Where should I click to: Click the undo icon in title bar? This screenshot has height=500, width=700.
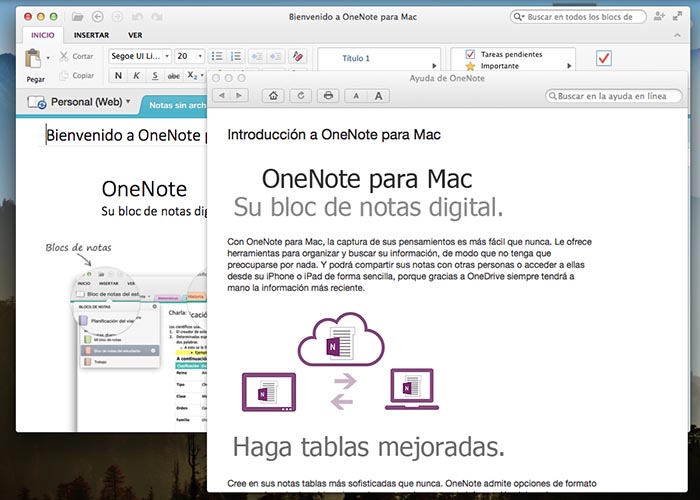[137, 17]
